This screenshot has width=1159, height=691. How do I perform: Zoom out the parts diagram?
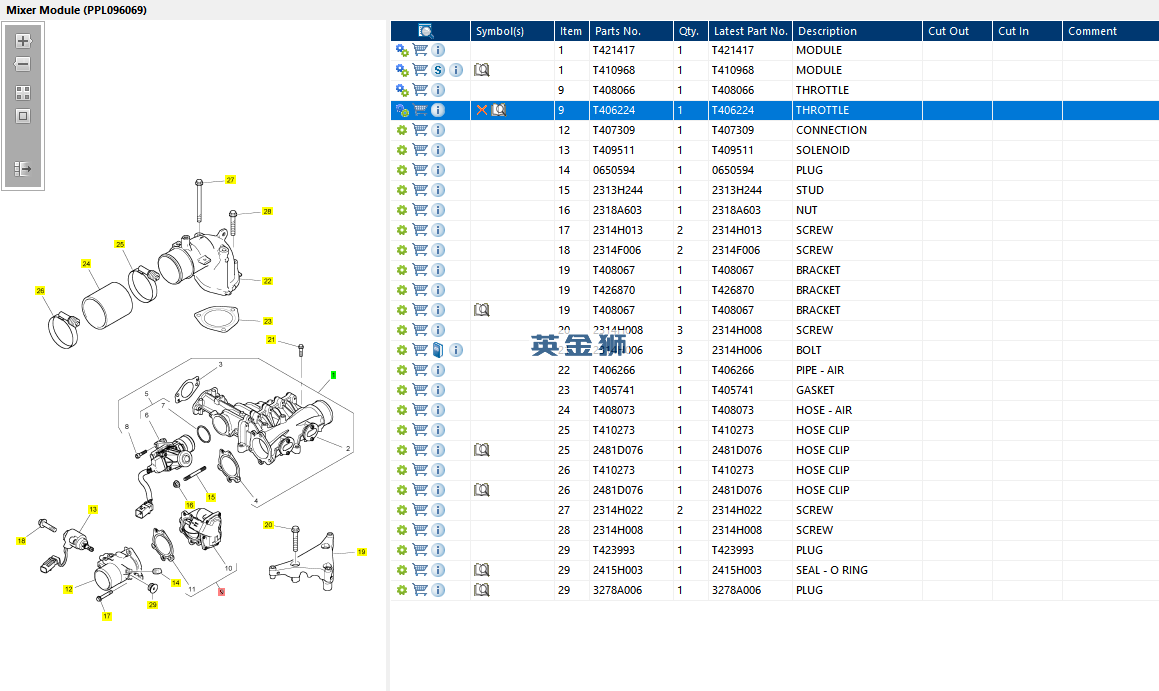click(23, 64)
